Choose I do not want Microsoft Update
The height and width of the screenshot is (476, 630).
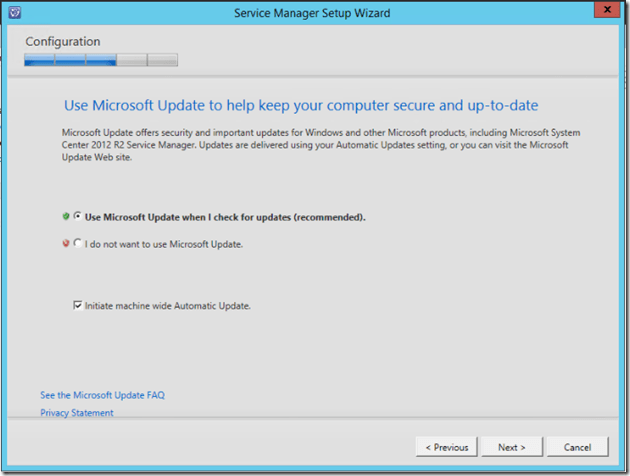point(77,244)
